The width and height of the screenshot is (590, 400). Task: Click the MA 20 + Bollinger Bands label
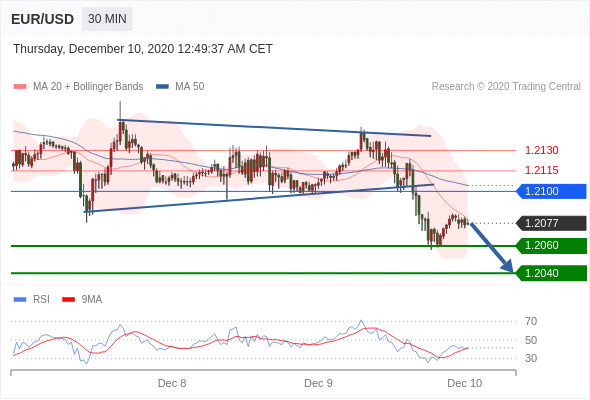88,87
